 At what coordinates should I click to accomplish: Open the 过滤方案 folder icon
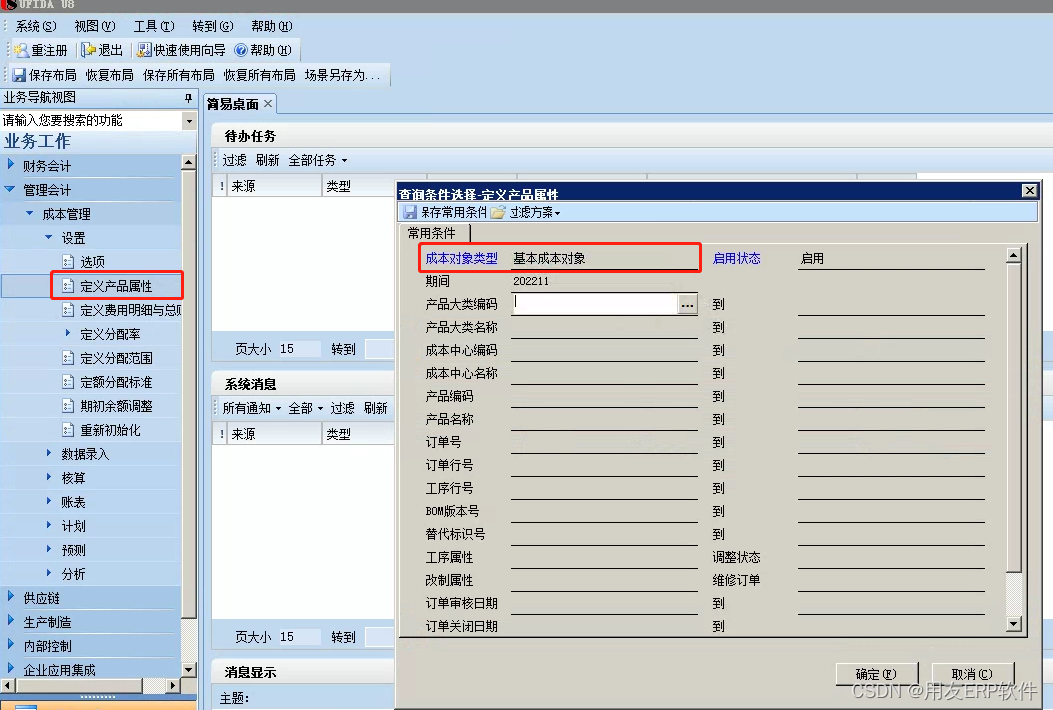[x=498, y=212]
